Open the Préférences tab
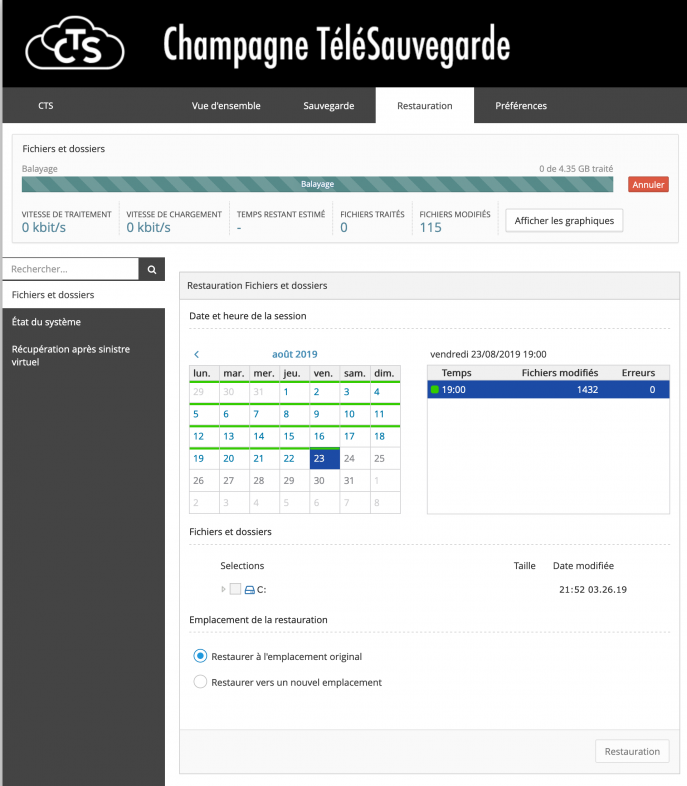 [x=521, y=106]
